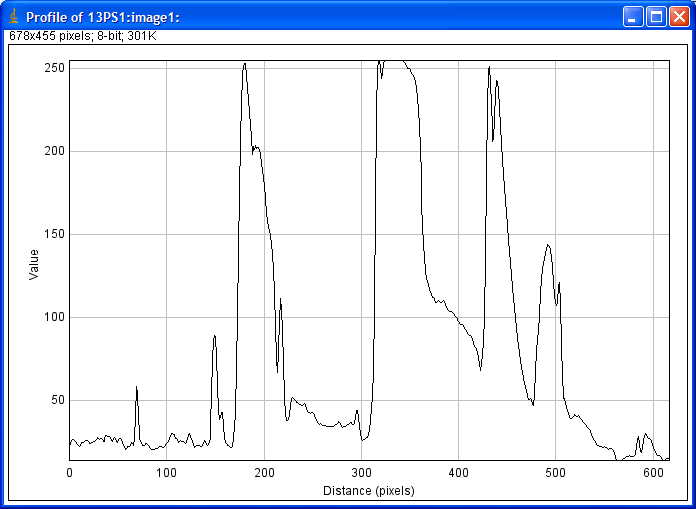The image size is (696, 509).
Task: Click the 0 tick label on x-axis
Action: coord(69,472)
